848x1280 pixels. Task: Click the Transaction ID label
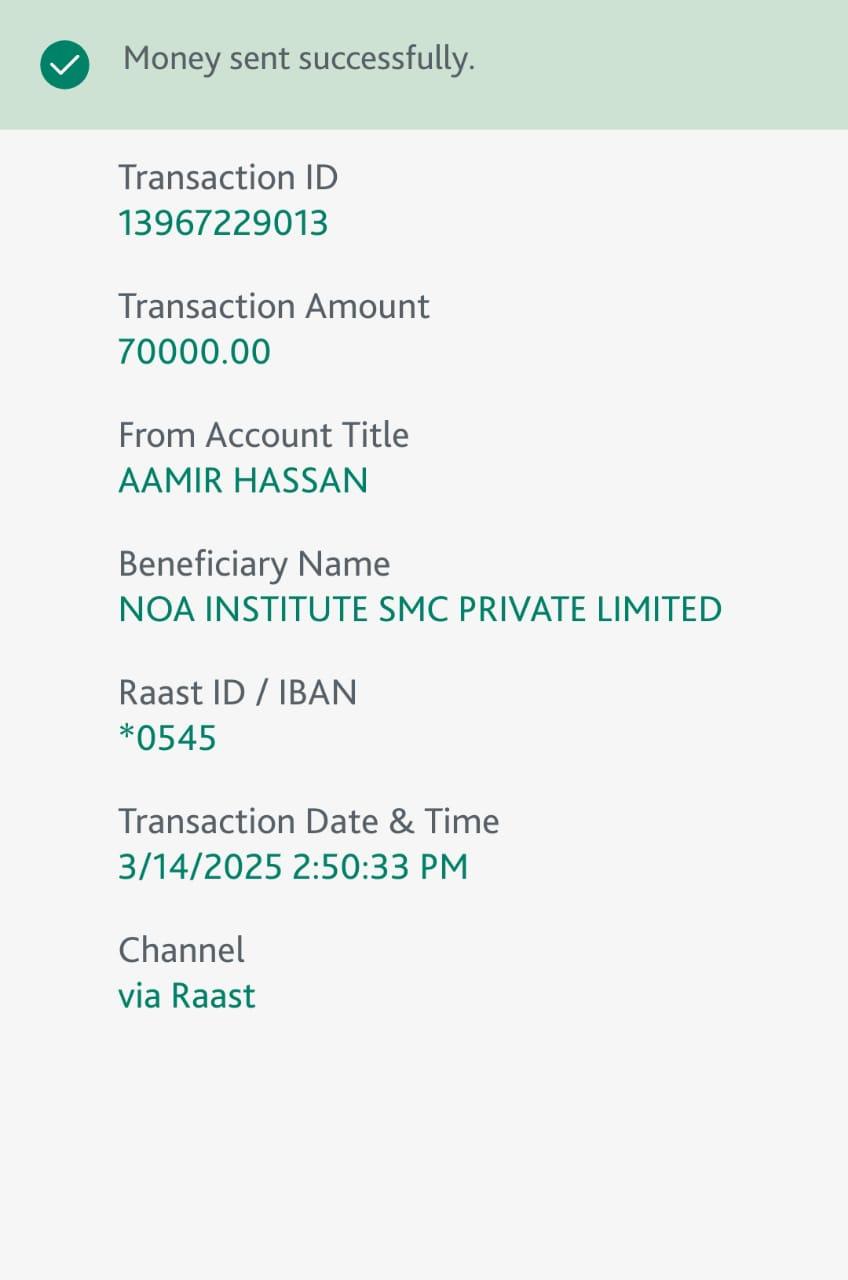pyautogui.click(x=228, y=178)
